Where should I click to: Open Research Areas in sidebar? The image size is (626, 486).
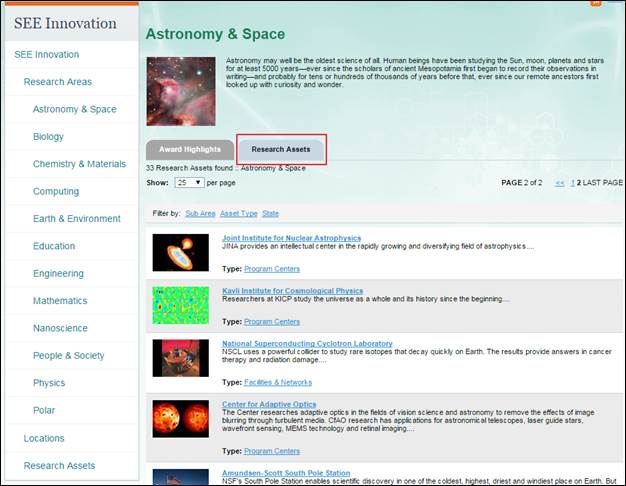tap(57, 81)
